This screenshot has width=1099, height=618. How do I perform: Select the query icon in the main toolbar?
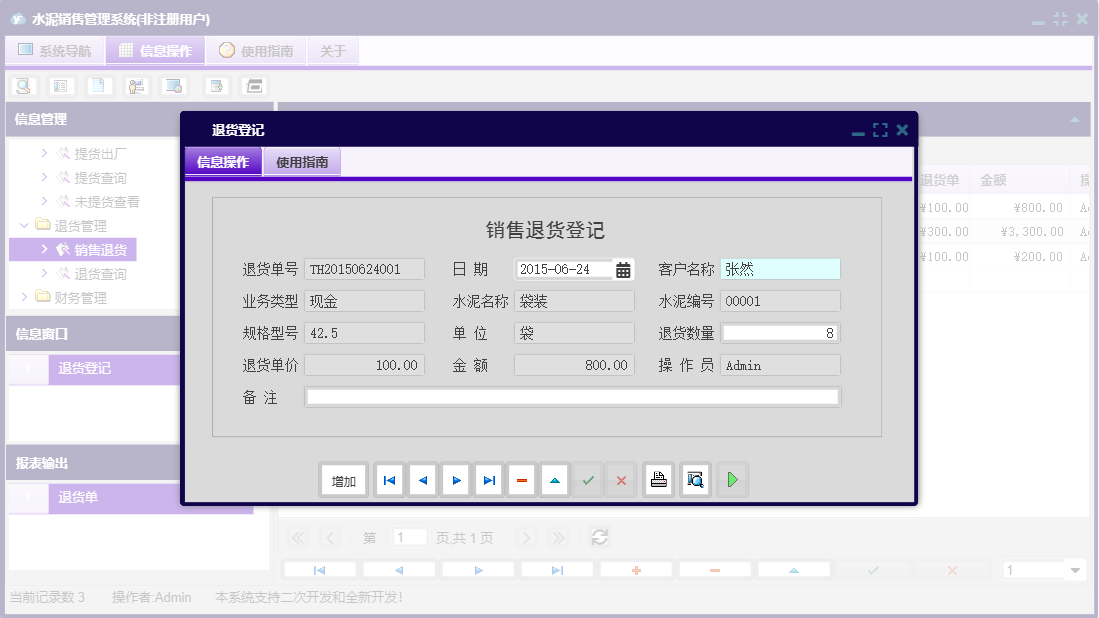tap(22, 86)
